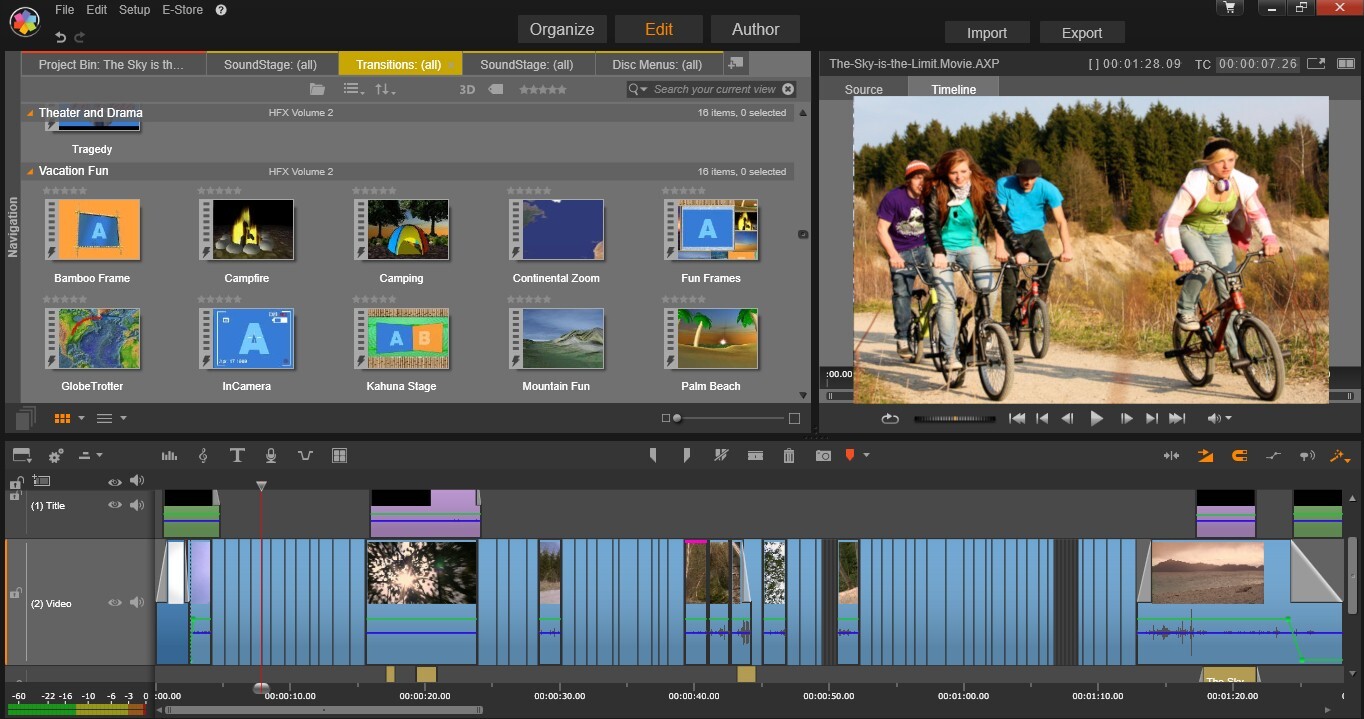
Task: Switch to Disc Menus tab
Action: tap(657, 64)
